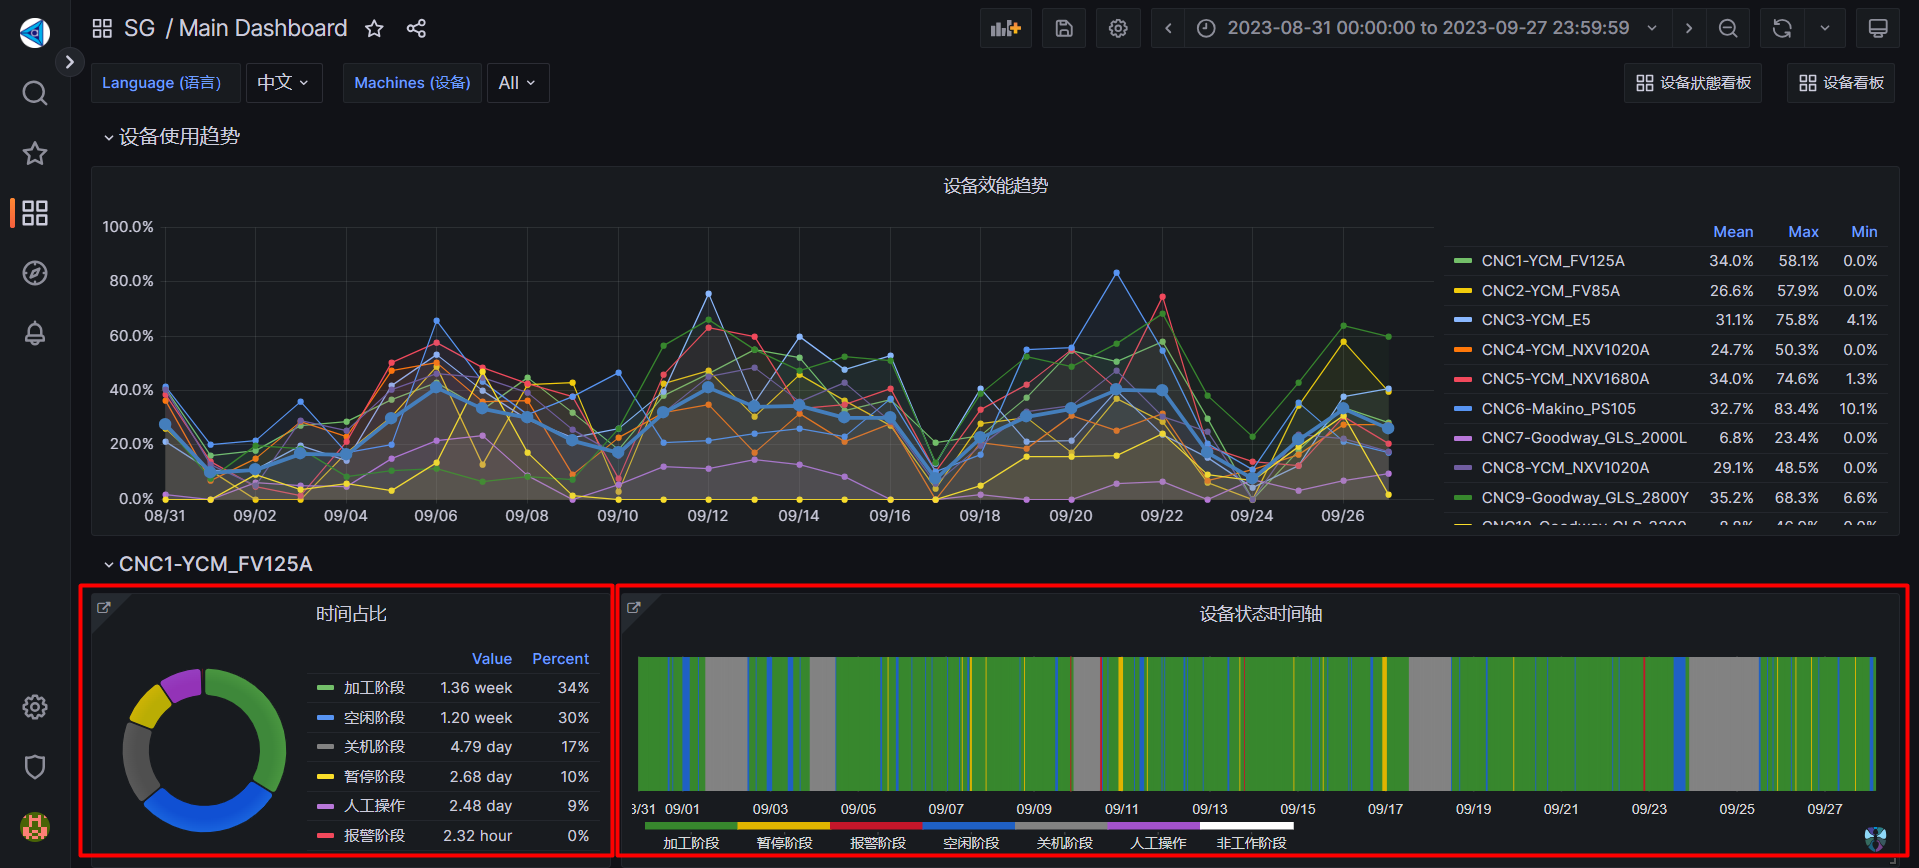1919x868 pixels.
Task: Open the time range picker
Action: (x=1427, y=28)
